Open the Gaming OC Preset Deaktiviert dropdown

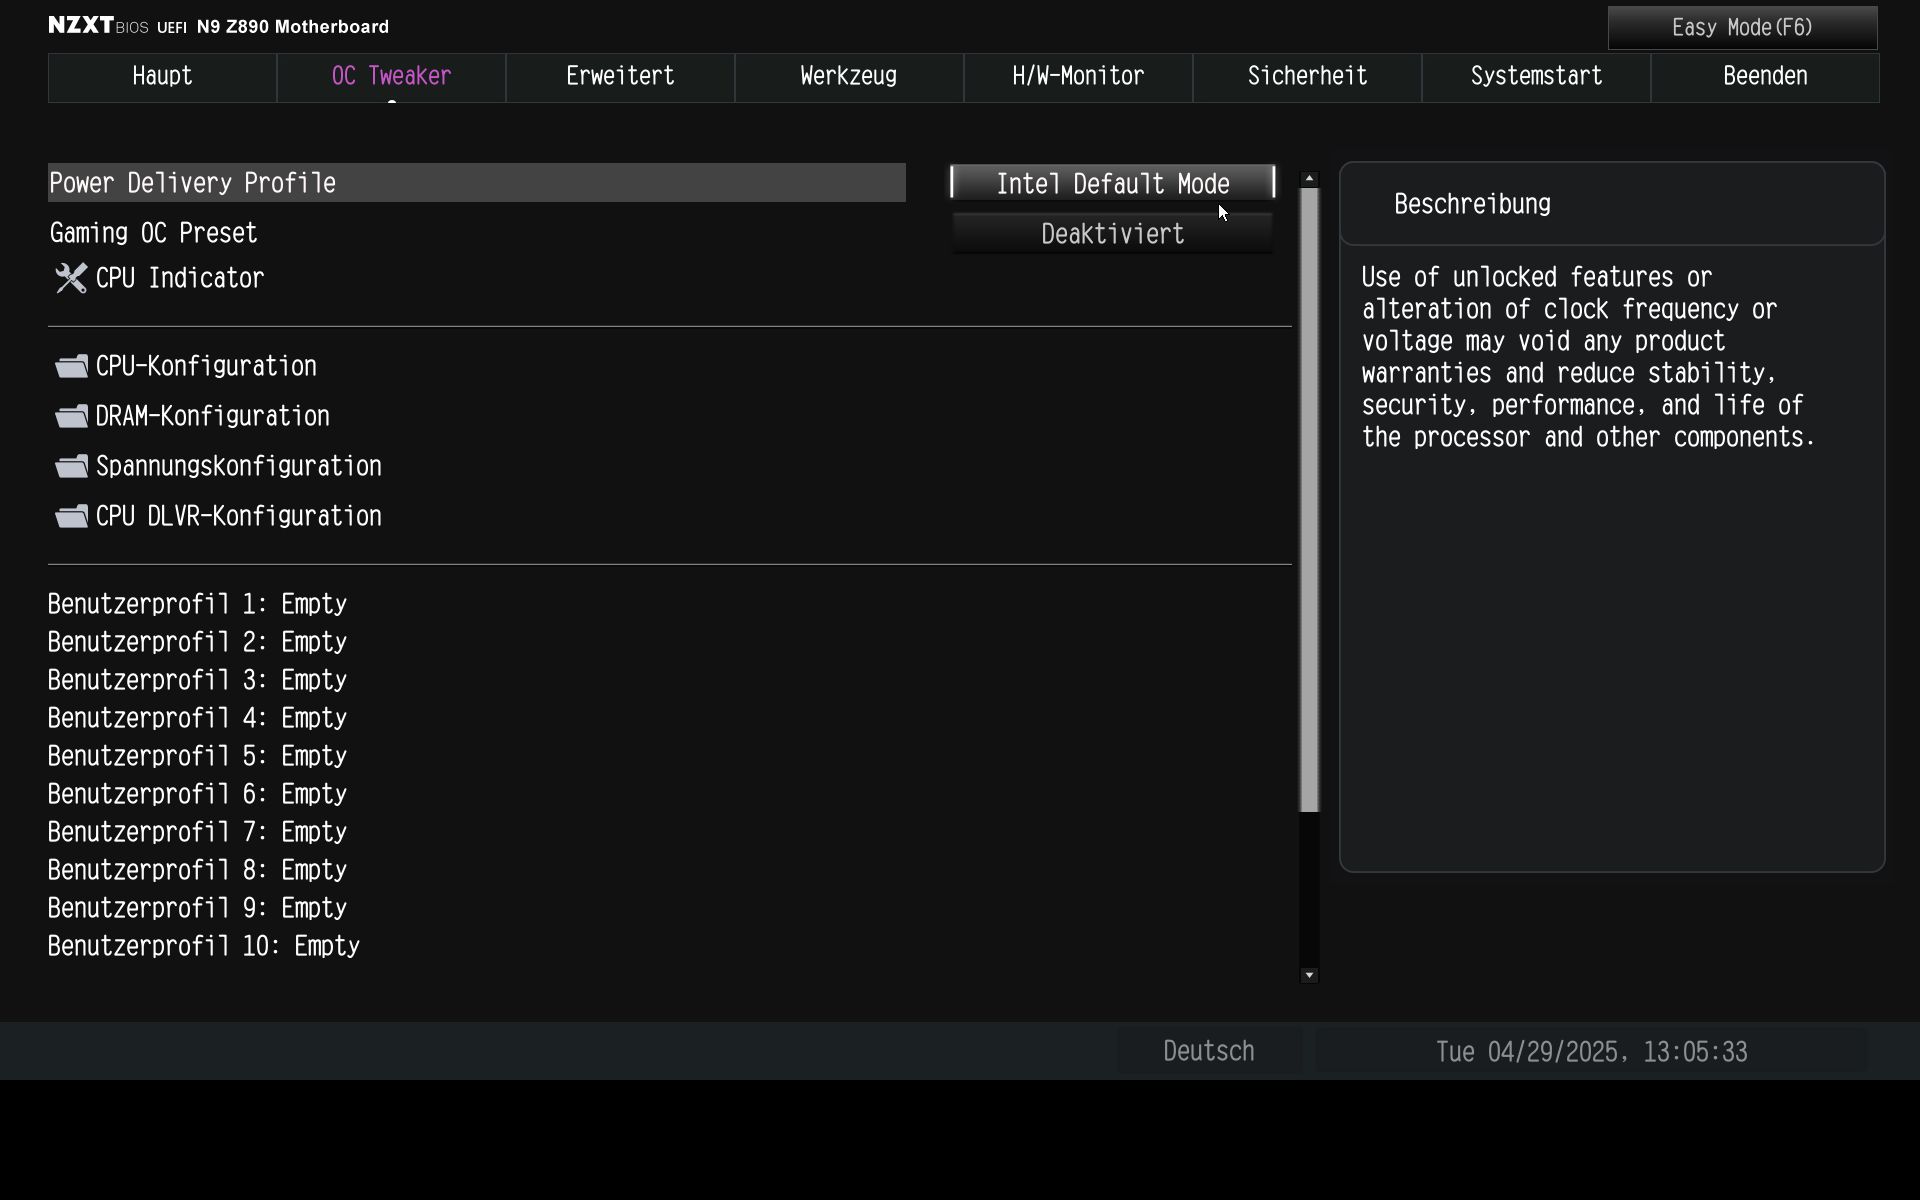click(x=1112, y=234)
